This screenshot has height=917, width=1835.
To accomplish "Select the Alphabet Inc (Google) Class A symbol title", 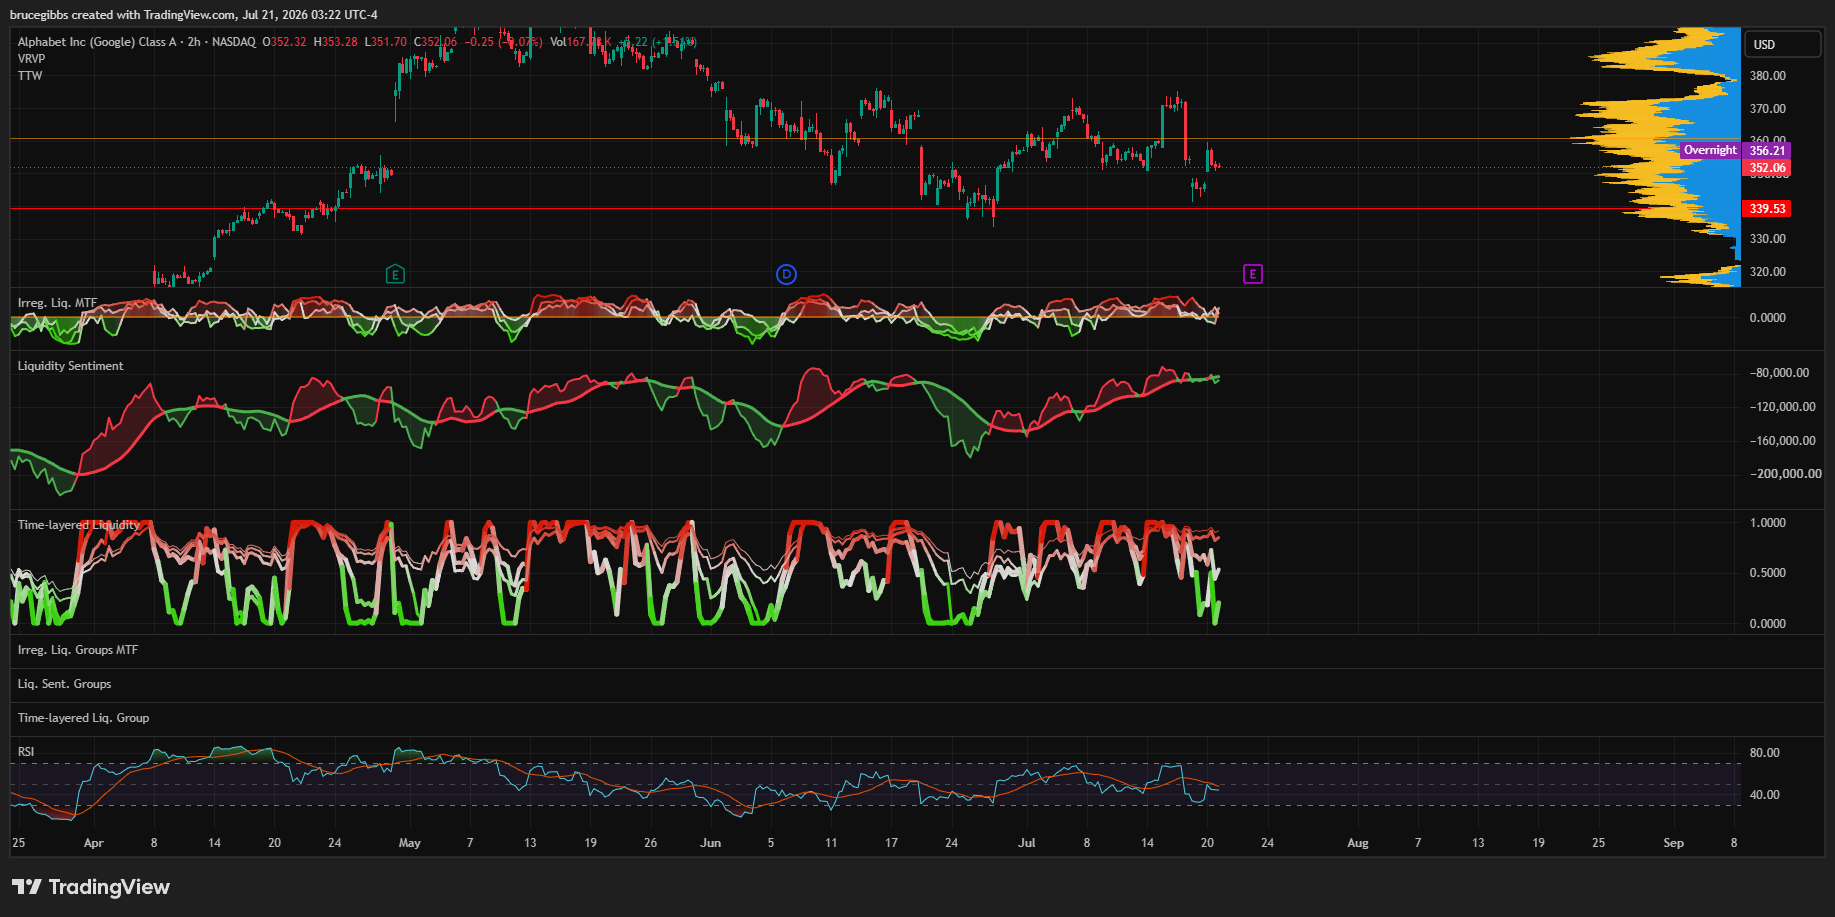I will click(97, 42).
